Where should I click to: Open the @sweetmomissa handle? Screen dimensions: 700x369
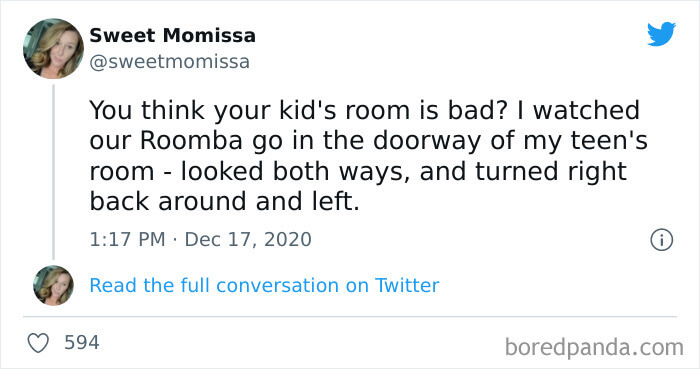170,62
